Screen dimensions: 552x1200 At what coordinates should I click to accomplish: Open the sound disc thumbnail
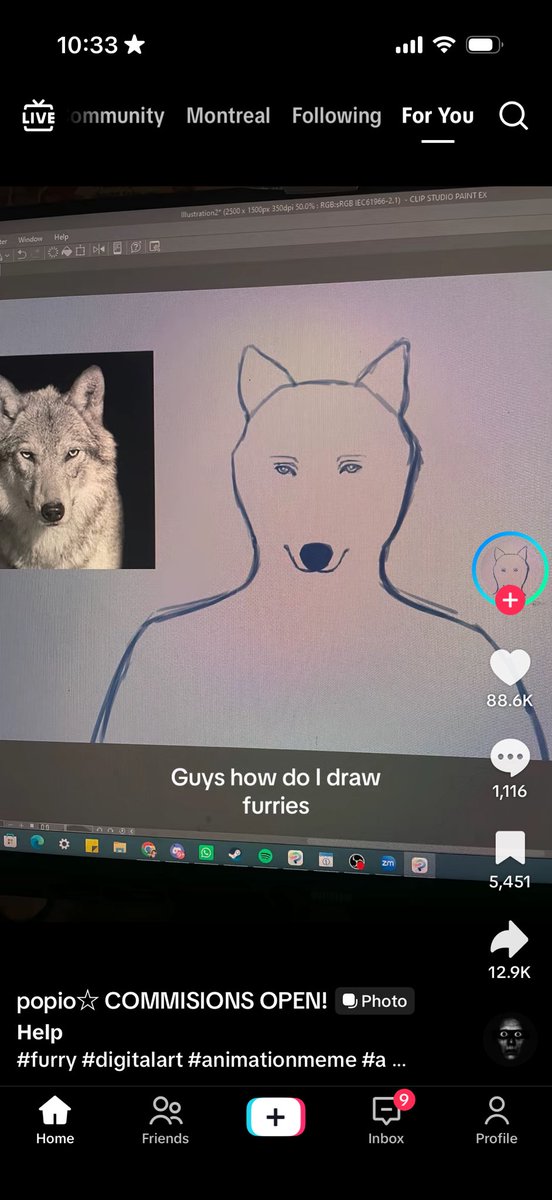pos(510,1040)
